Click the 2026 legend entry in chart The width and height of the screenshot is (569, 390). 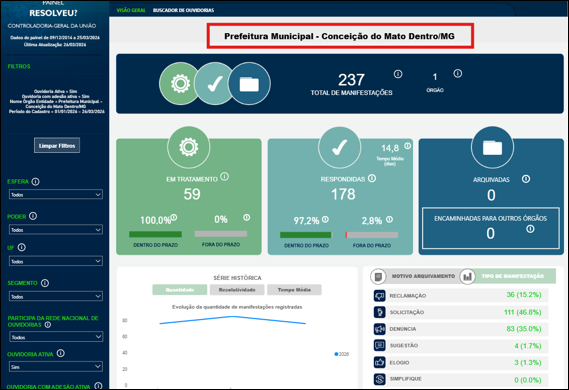[341, 354]
